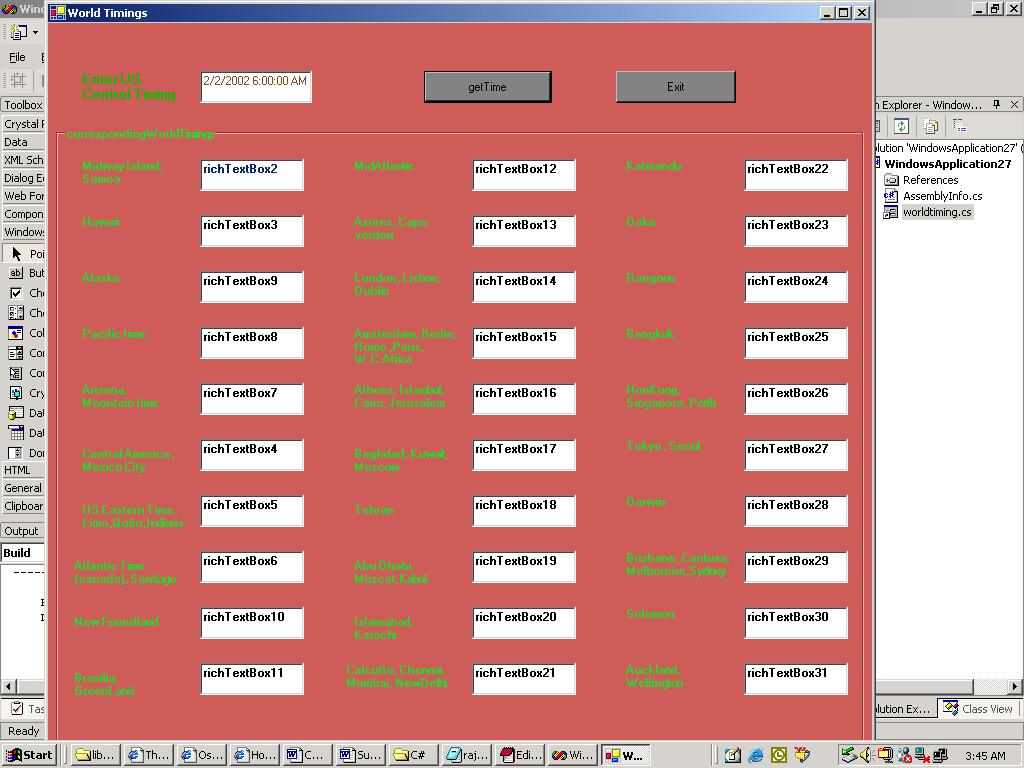Click New Project icon in Visual Studio toolbar
Viewport: 1024px width, 768px height.
click(18, 31)
